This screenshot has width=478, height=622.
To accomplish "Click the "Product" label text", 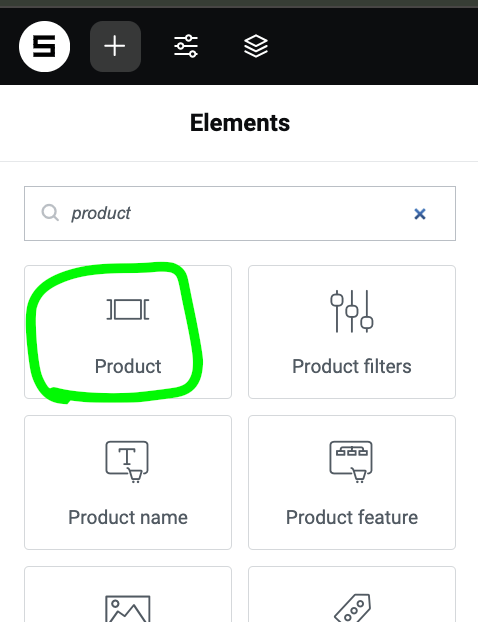I will [128, 366].
